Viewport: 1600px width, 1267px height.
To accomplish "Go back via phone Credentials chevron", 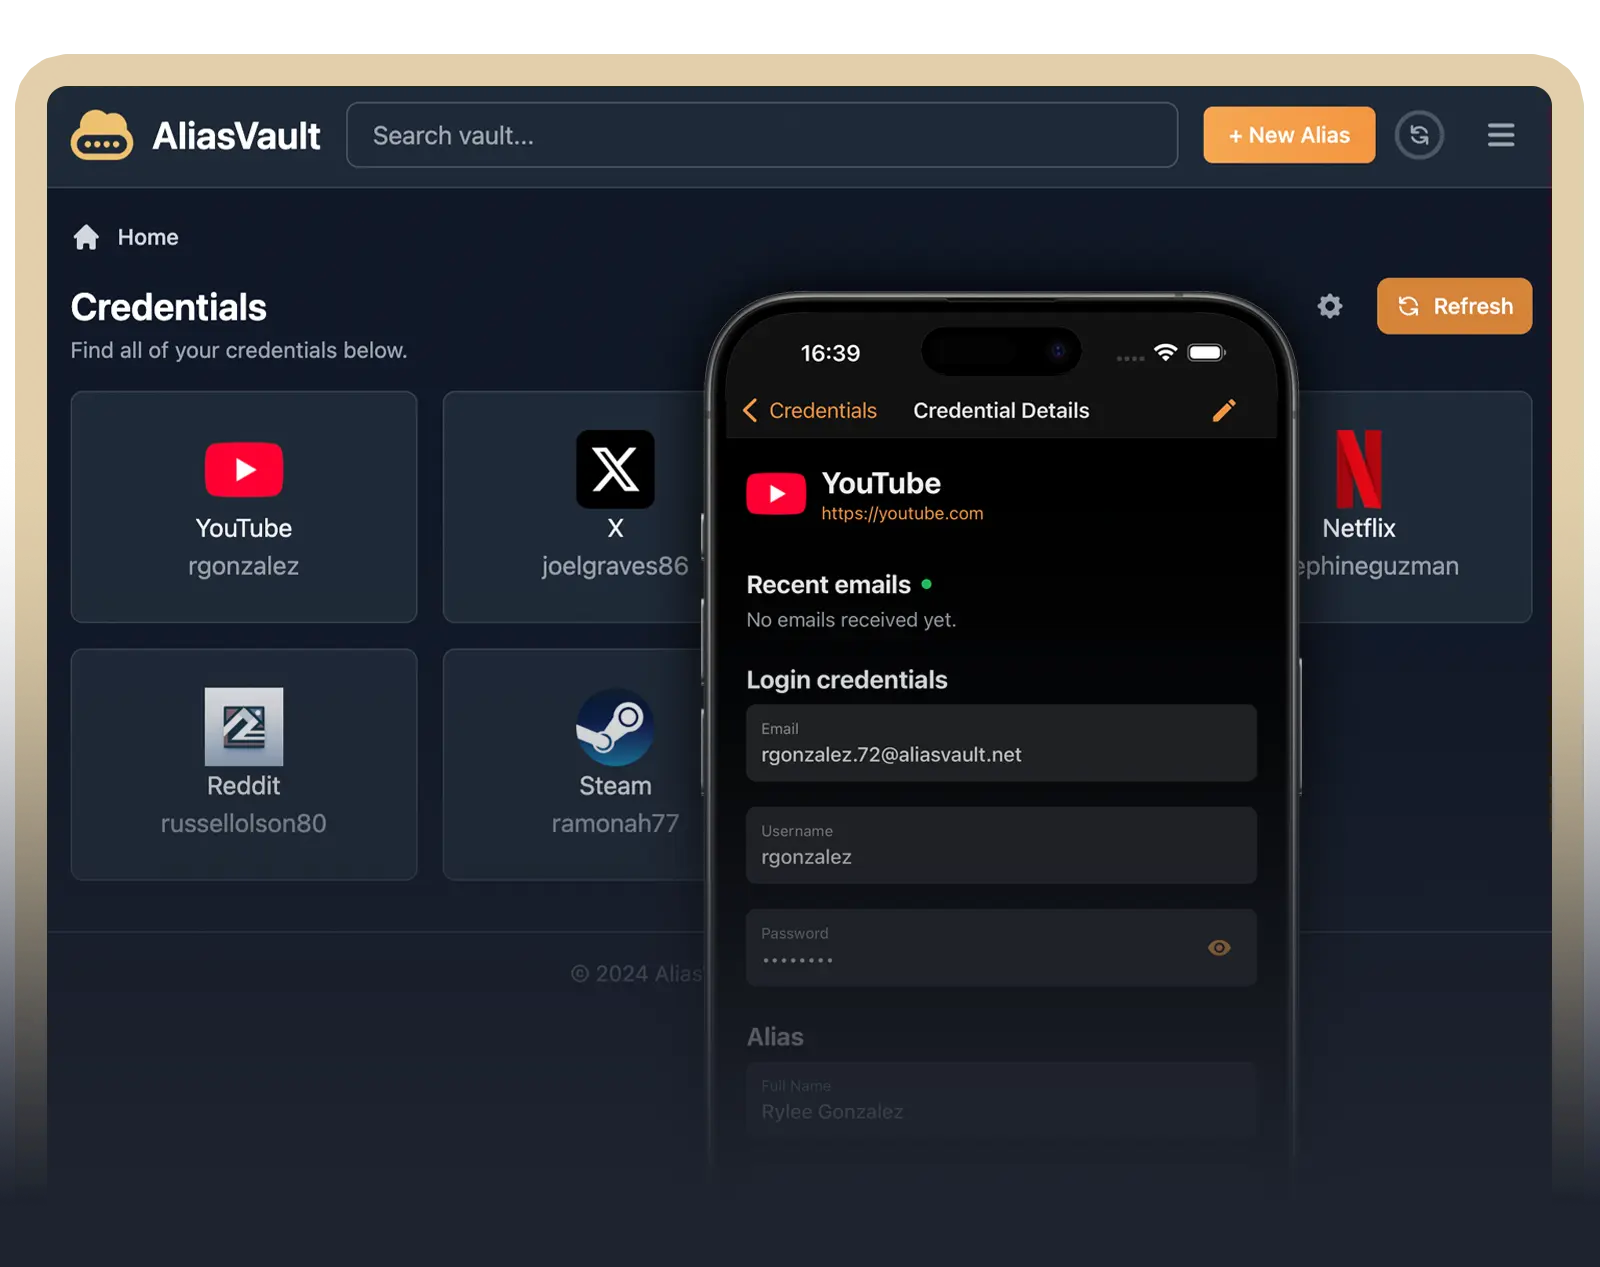I will 750,410.
